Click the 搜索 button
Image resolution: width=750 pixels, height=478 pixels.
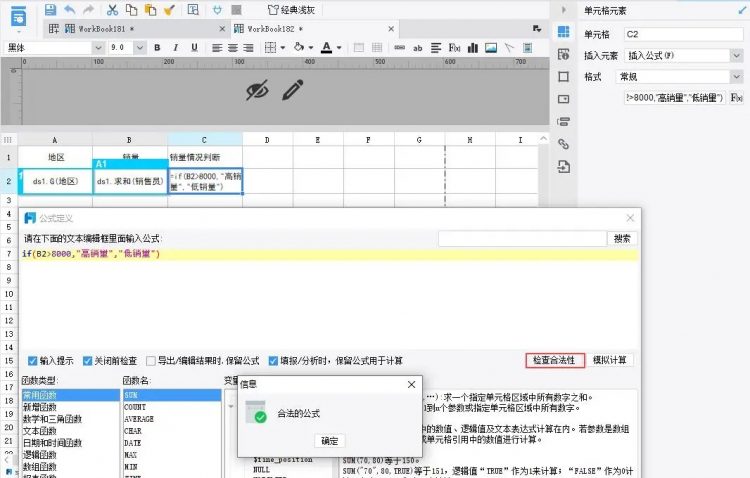point(622,238)
